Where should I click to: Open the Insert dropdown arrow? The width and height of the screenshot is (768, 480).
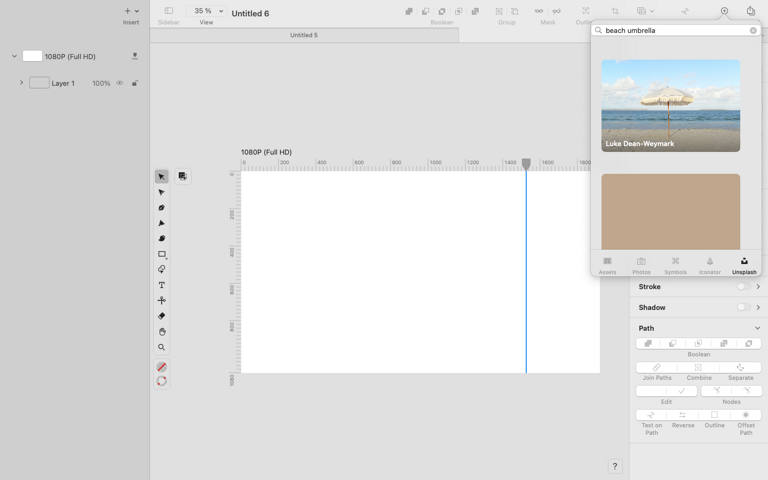(x=137, y=11)
